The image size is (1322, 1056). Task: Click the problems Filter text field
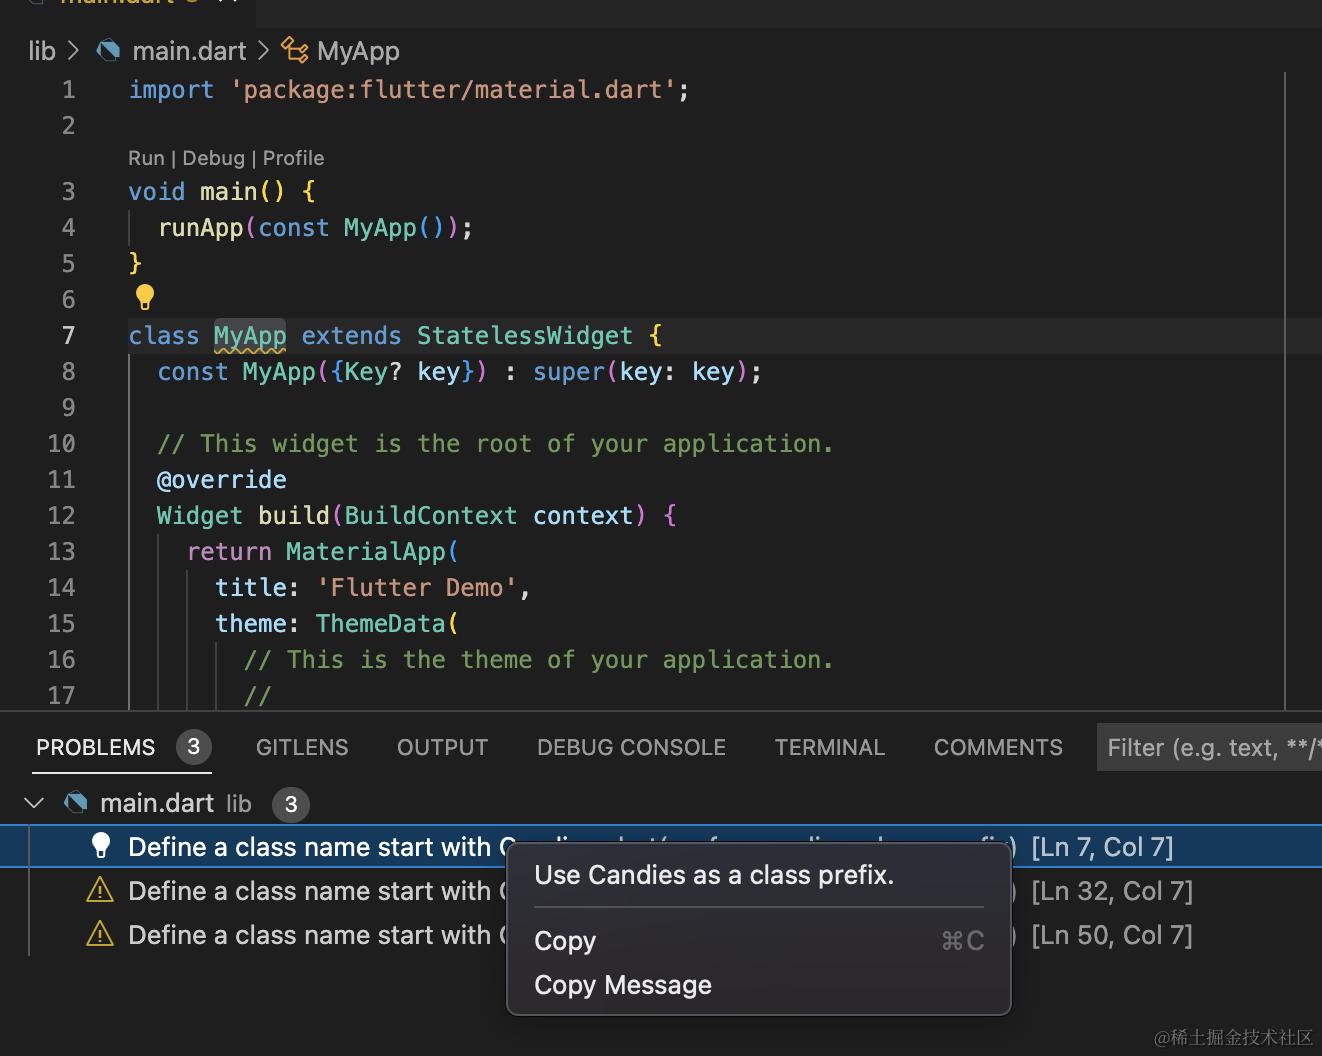pyautogui.click(x=1210, y=748)
